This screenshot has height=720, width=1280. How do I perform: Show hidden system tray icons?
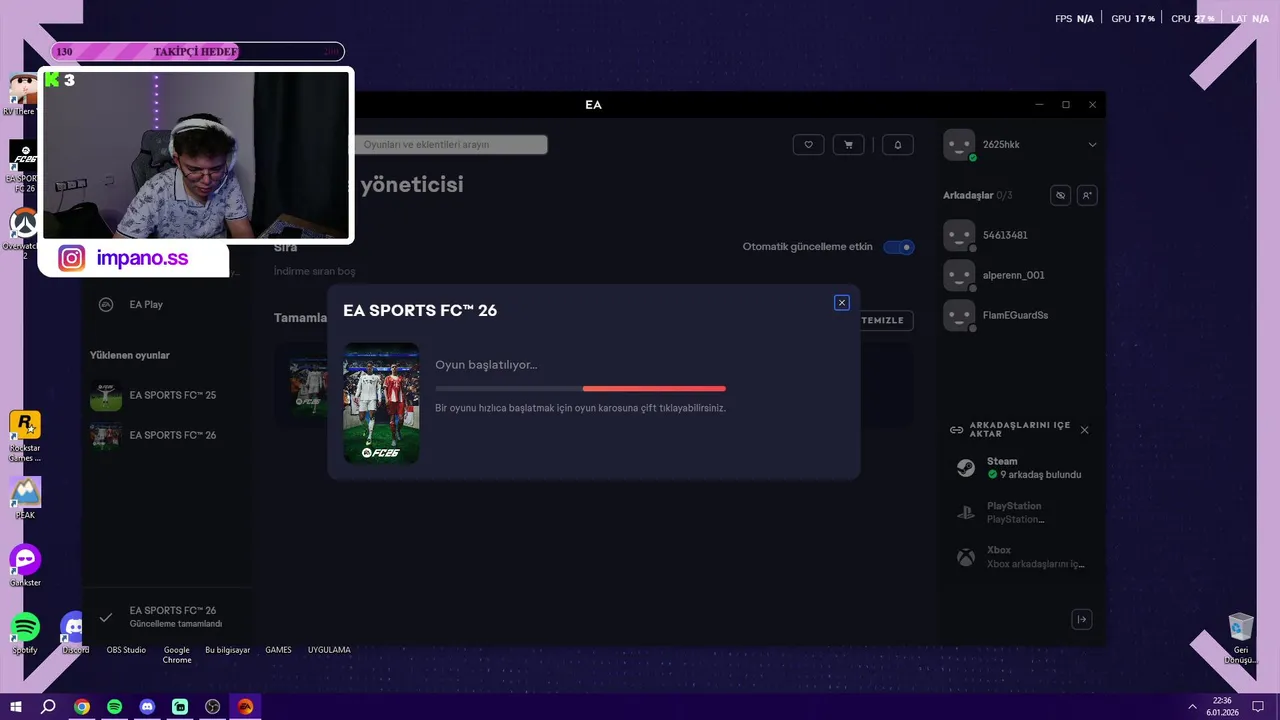coord(1192,706)
